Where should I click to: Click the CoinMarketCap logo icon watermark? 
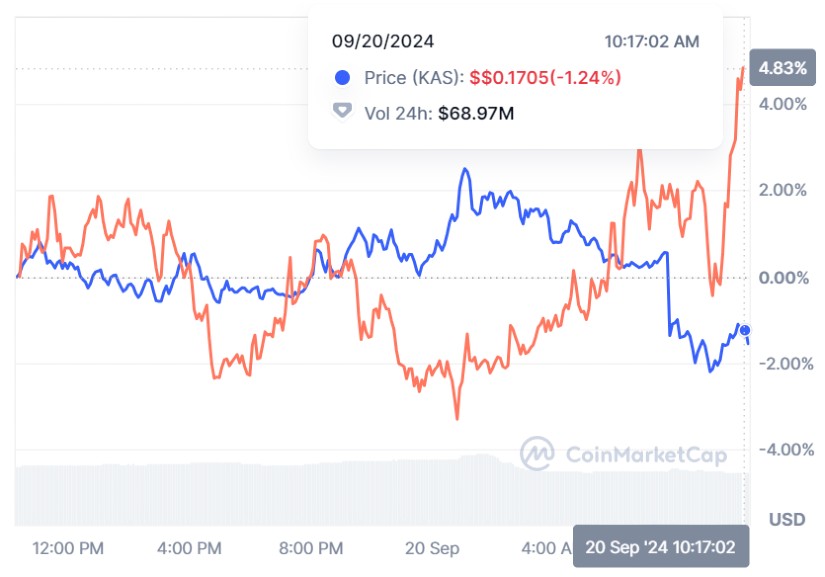pos(538,453)
